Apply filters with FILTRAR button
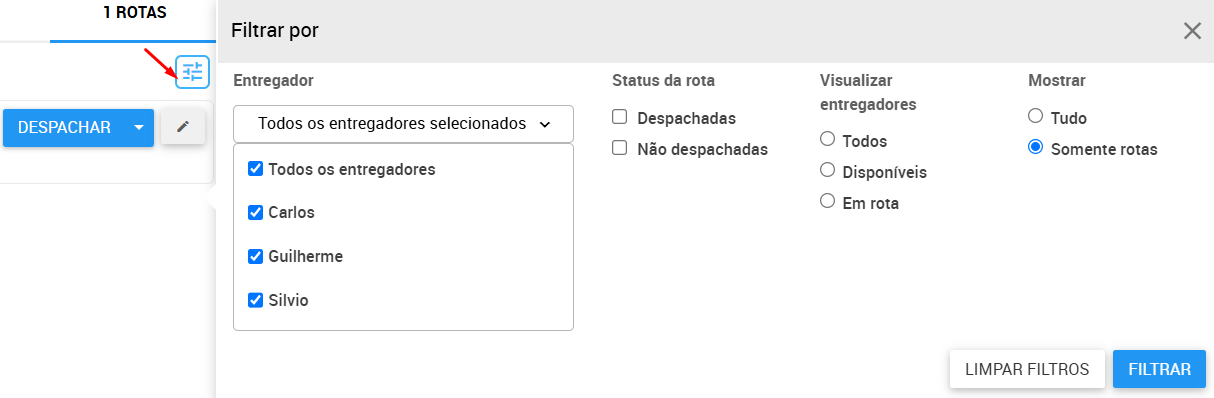 pos(1159,369)
